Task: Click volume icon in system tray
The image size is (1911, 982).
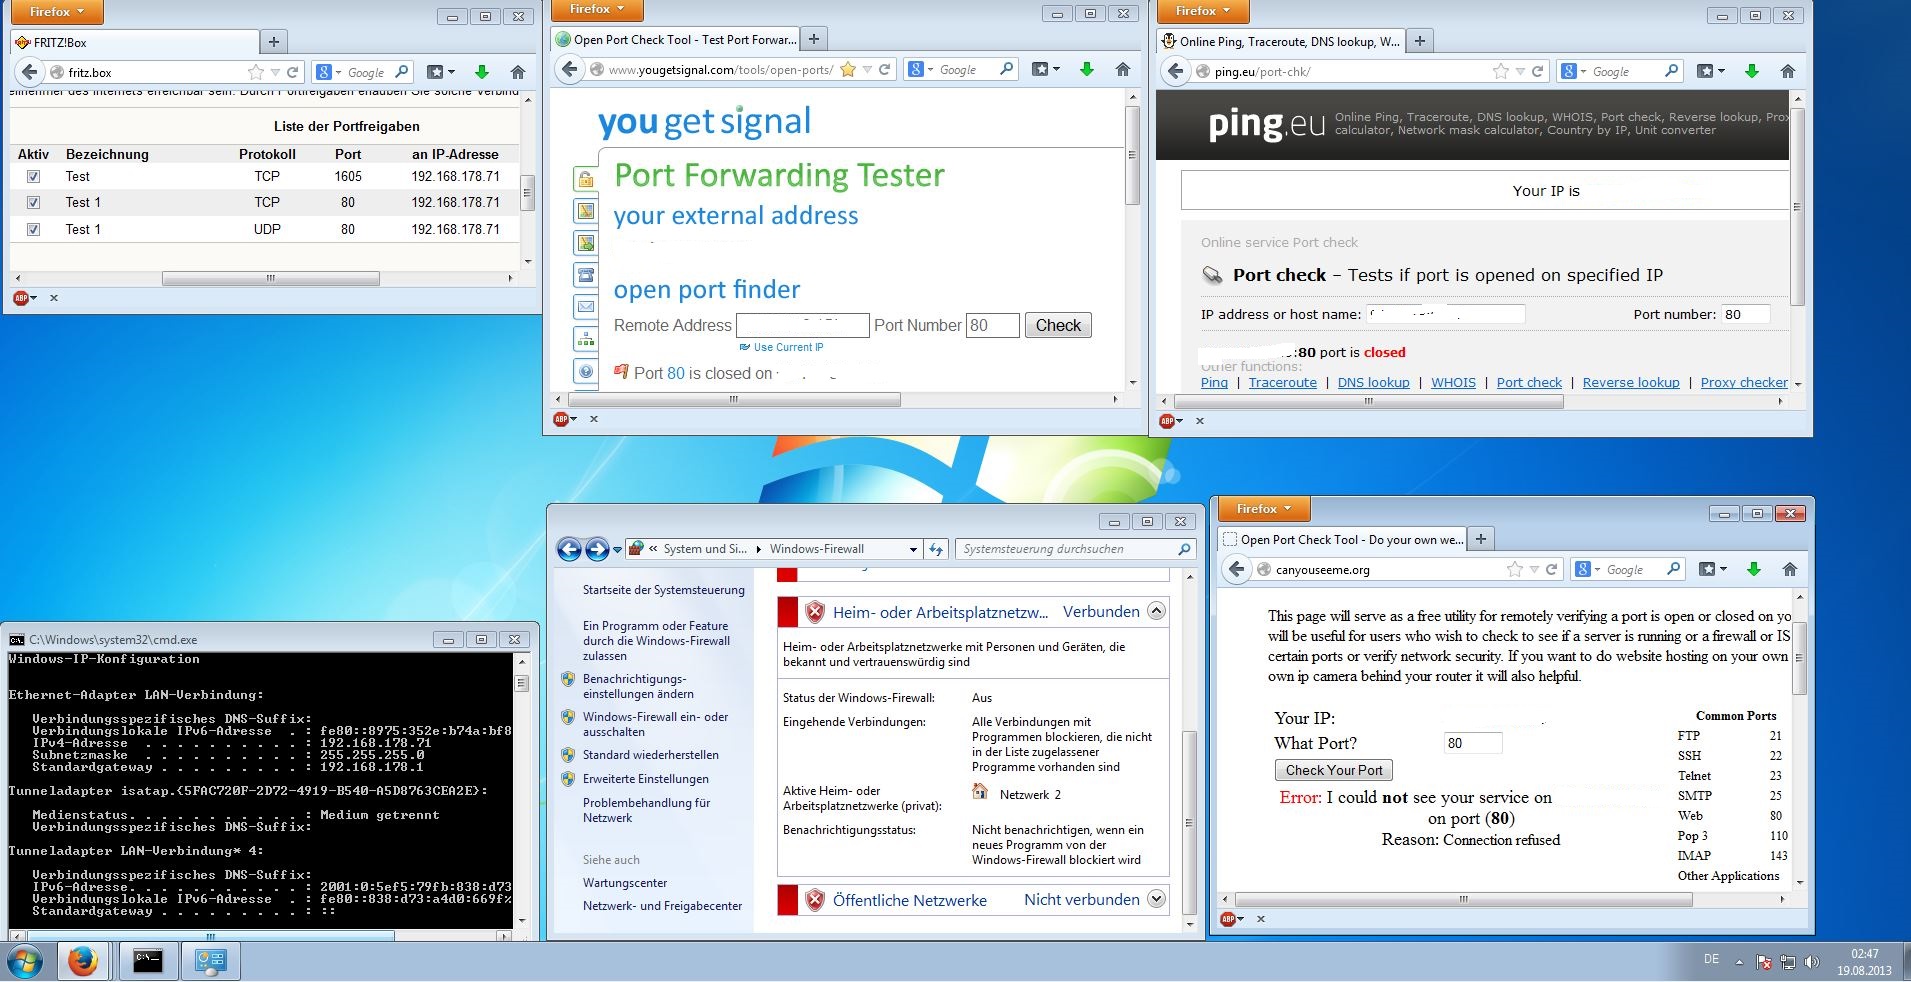Action: [x=1811, y=962]
